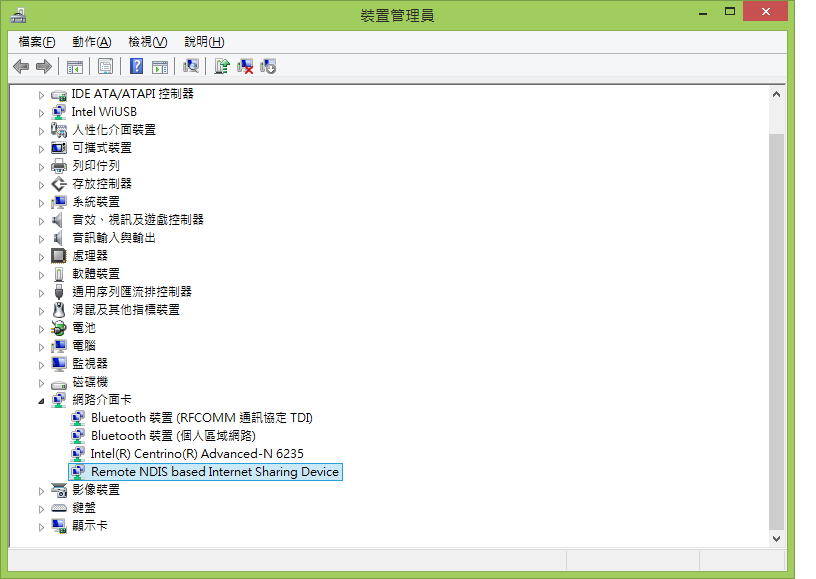The width and height of the screenshot is (816, 579).
Task: Click the drive icon beside 磁碟機
Action: [x=59, y=384]
